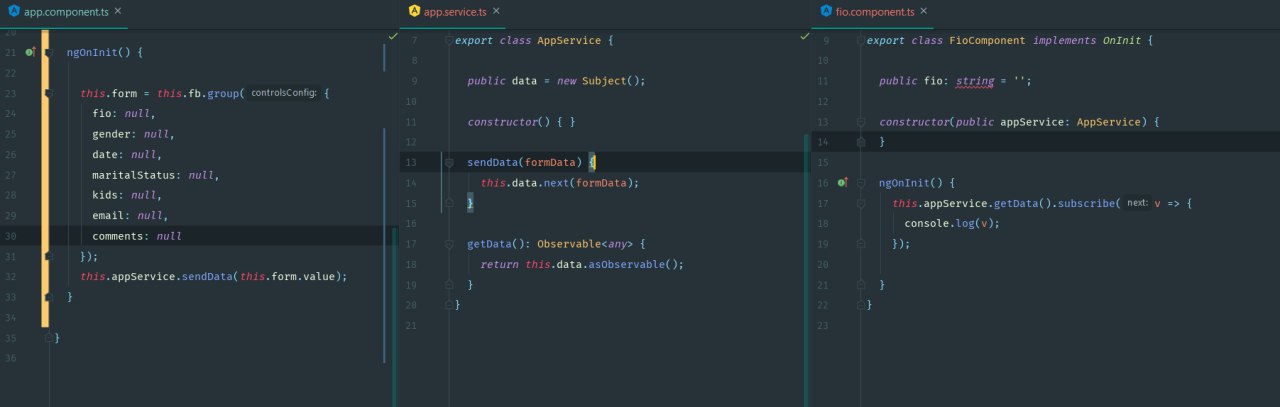Close the app.component.ts tab
Image resolution: width=1280 pixels, height=407 pixels.
(x=119, y=12)
